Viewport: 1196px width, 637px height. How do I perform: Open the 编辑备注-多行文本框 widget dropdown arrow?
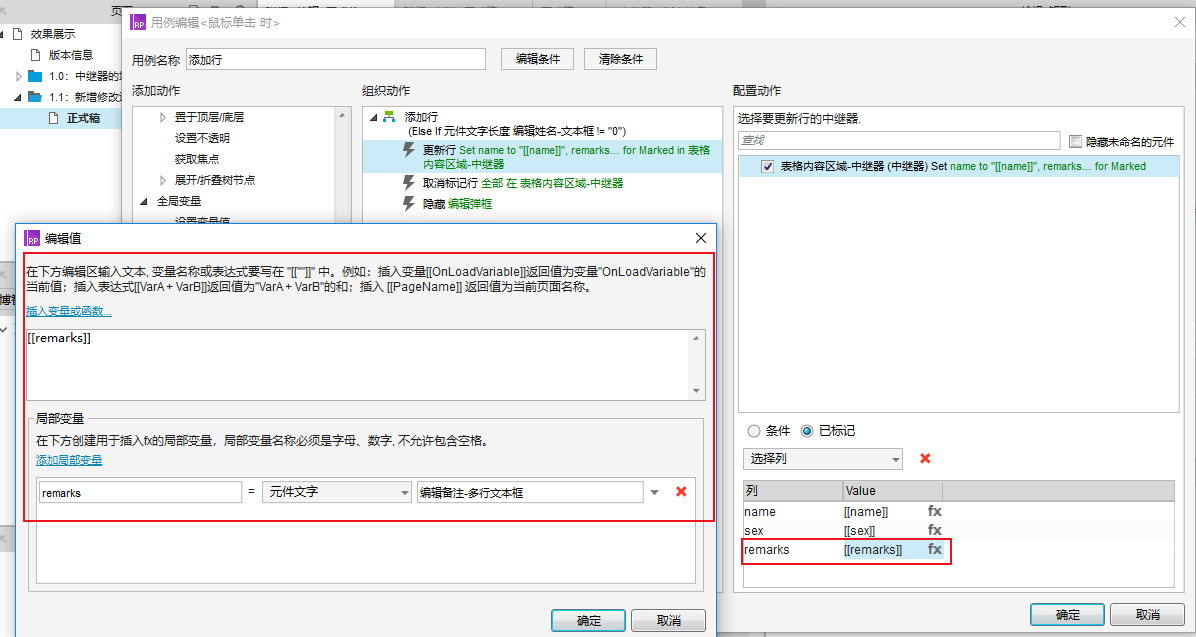pyautogui.click(x=654, y=493)
